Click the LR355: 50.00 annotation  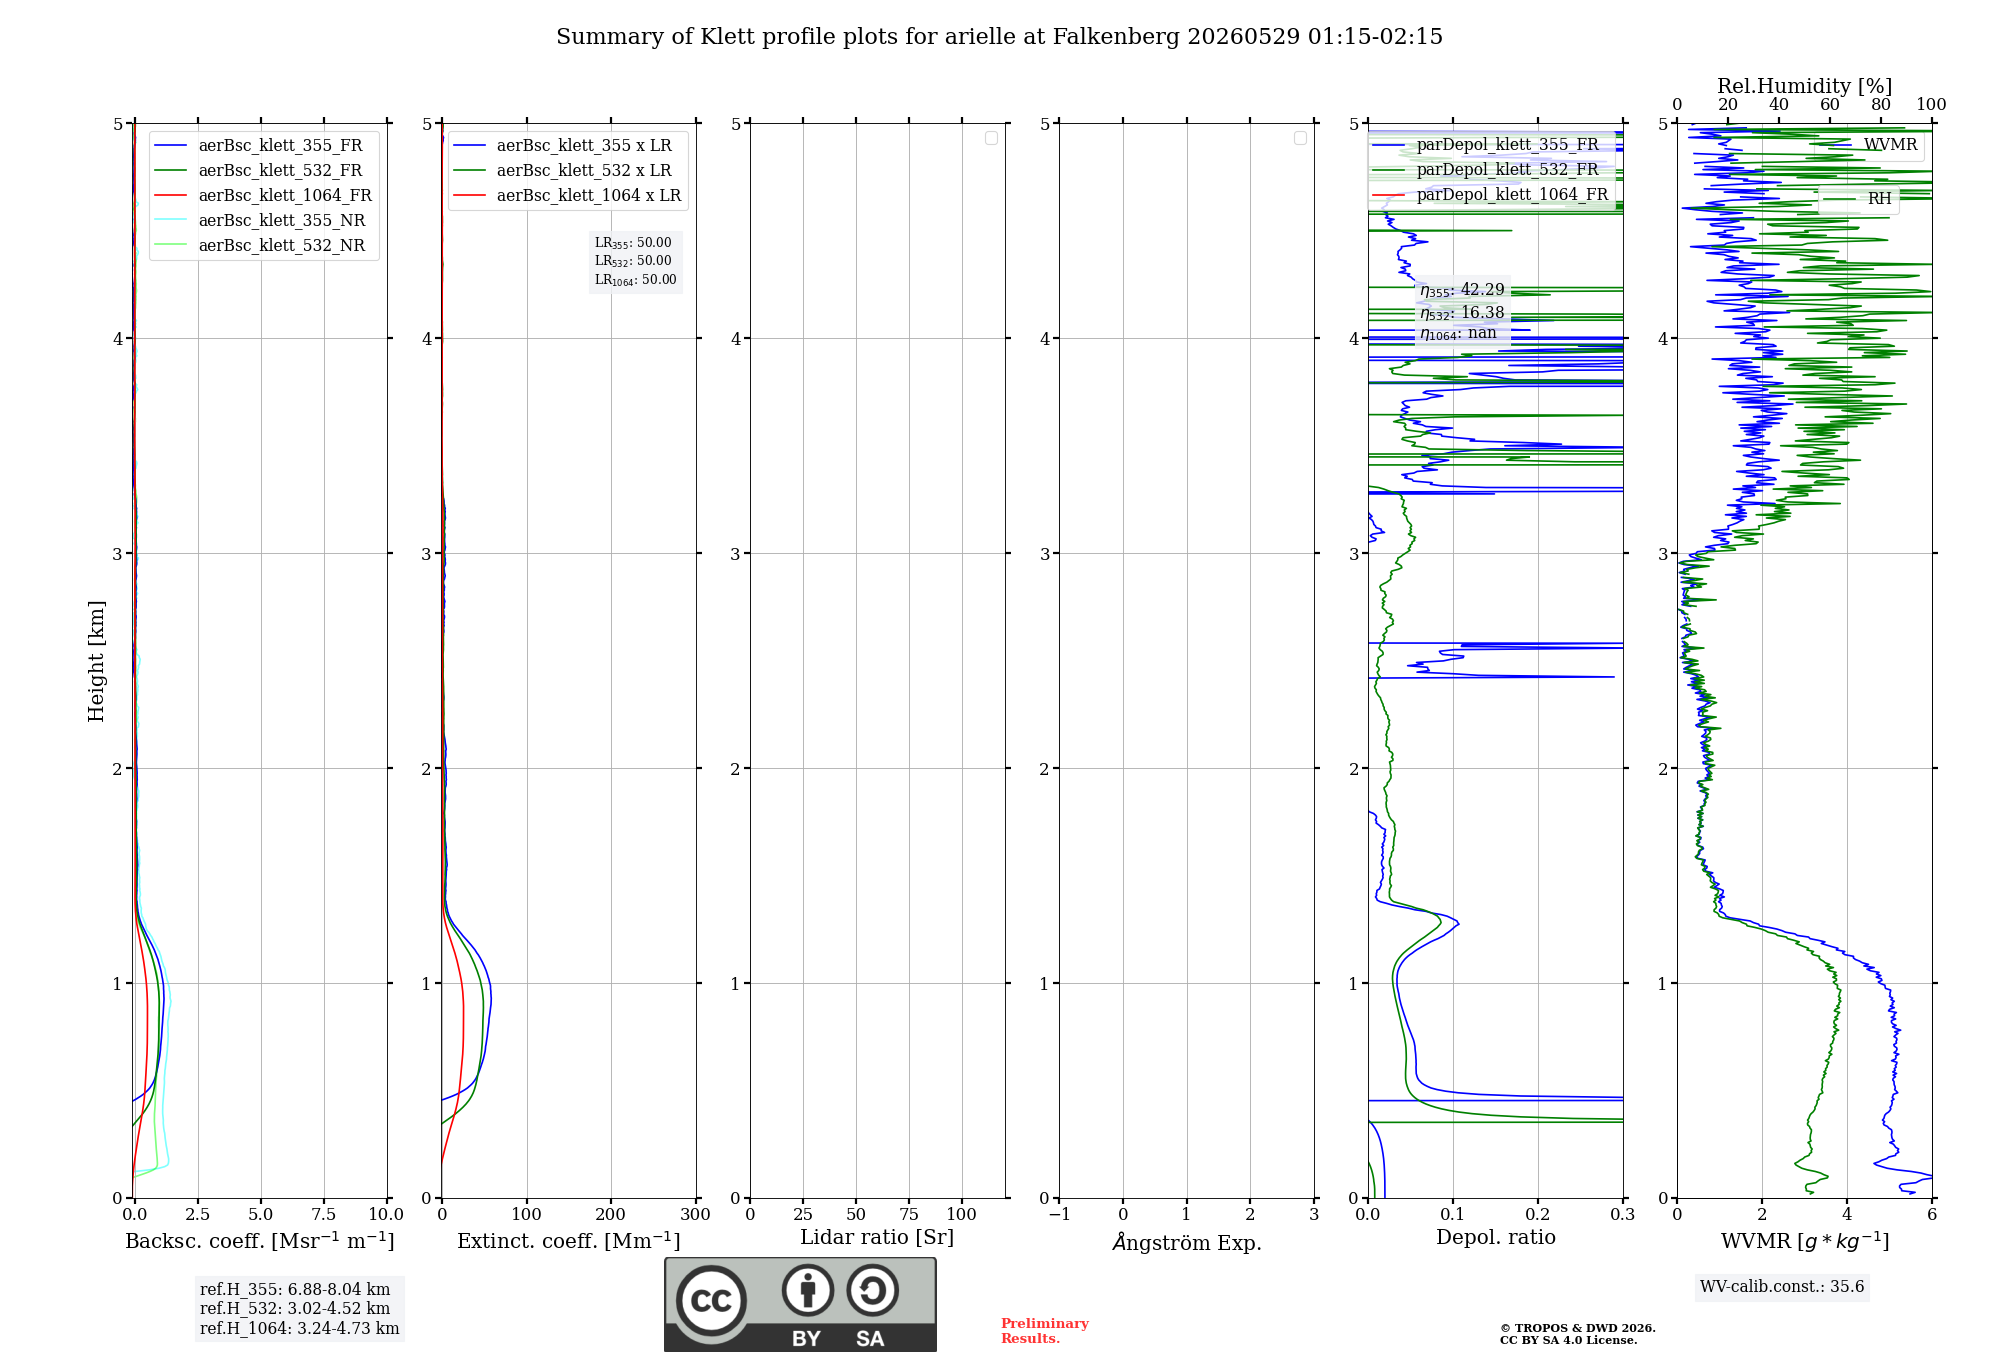tap(633, 243)
